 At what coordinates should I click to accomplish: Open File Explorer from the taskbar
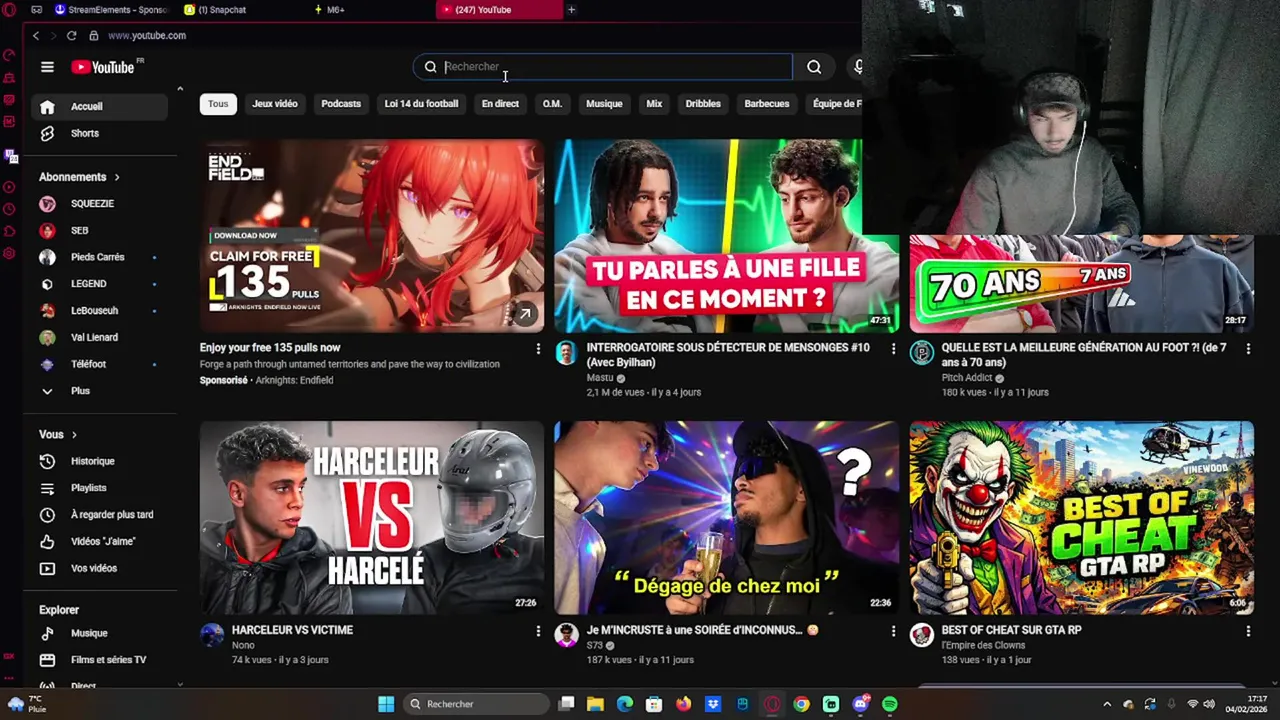click(x=595, y=704)
